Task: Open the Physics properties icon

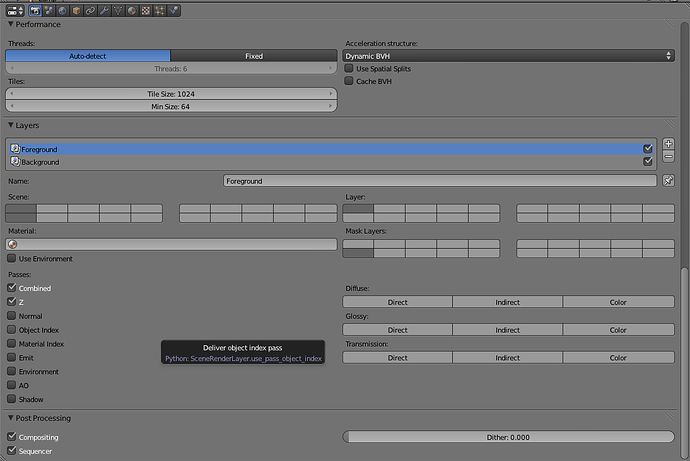Action: 173,11
